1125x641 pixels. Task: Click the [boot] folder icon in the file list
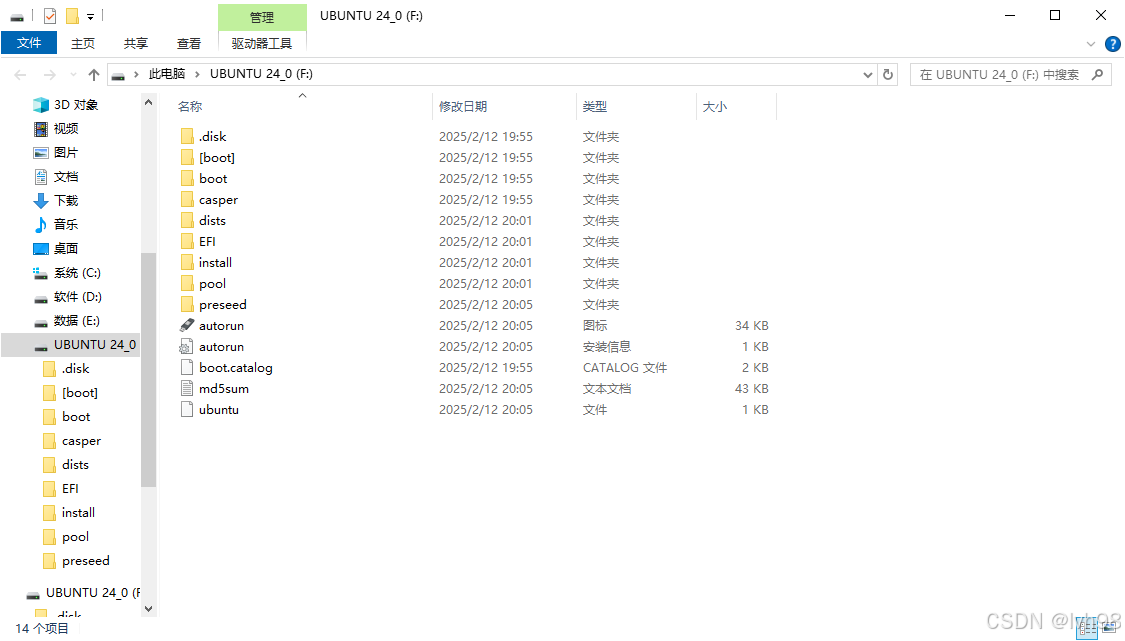pyautogui.click(x=187, y=157)
